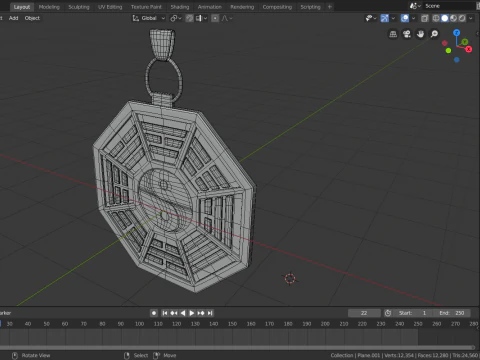Expand gizmo options arrow
The image size is (480, 360).
click(x=393, y=18)
